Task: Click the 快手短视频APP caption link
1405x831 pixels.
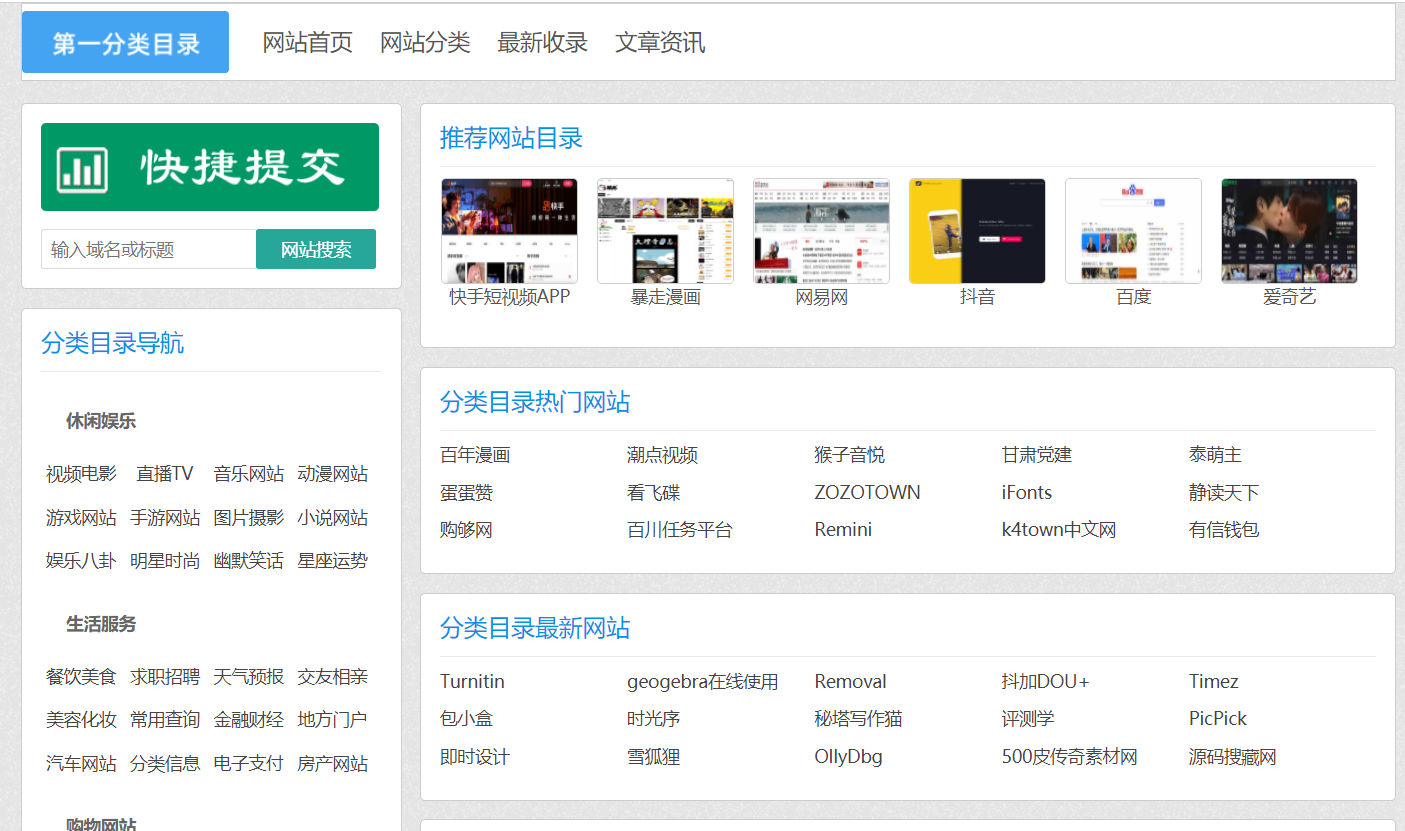Action: 509,297
